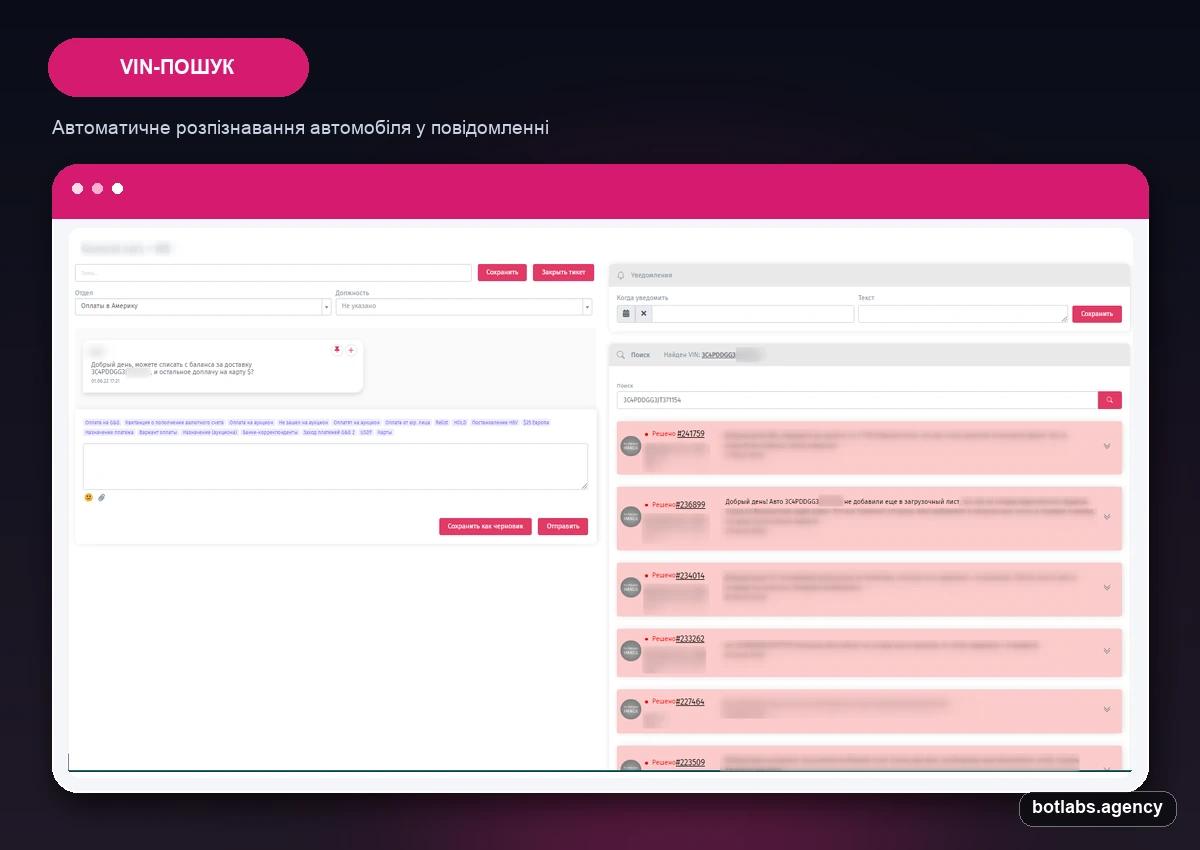Expand ticket #241759 with the chevron
The image size is (1200, 850).
point(1107,446)
